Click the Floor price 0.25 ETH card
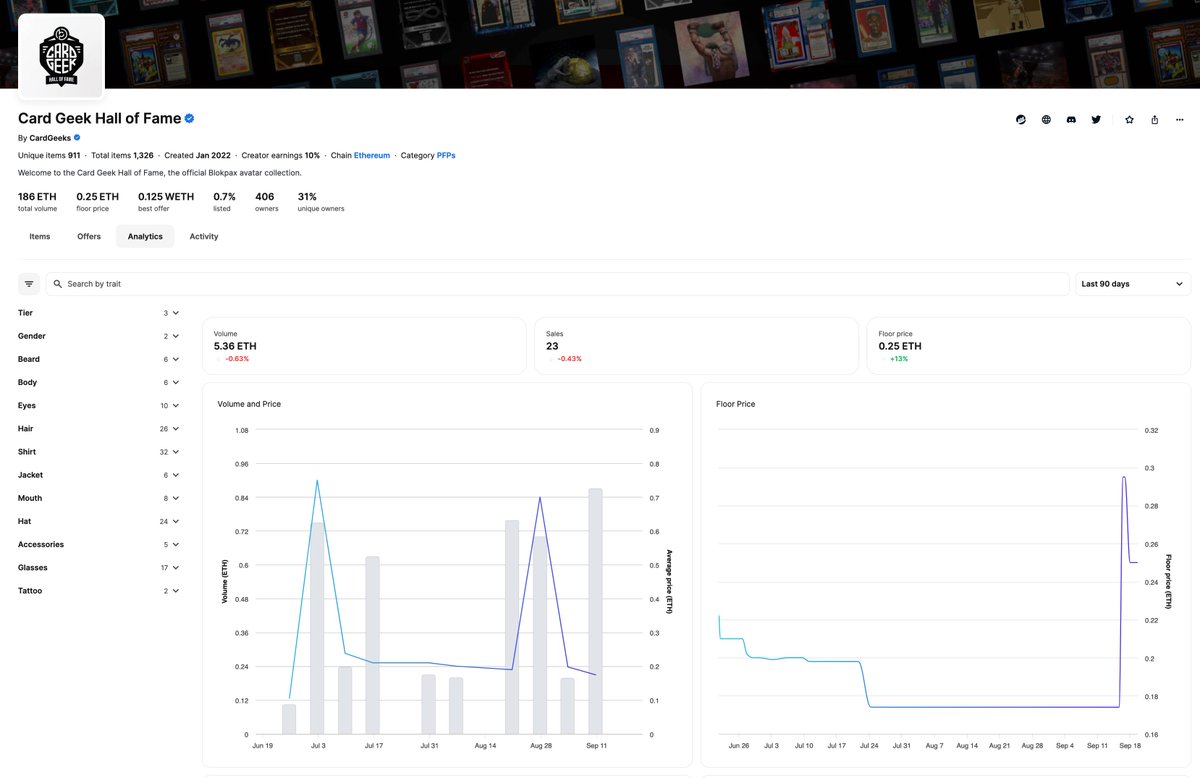 point(1028,346)
